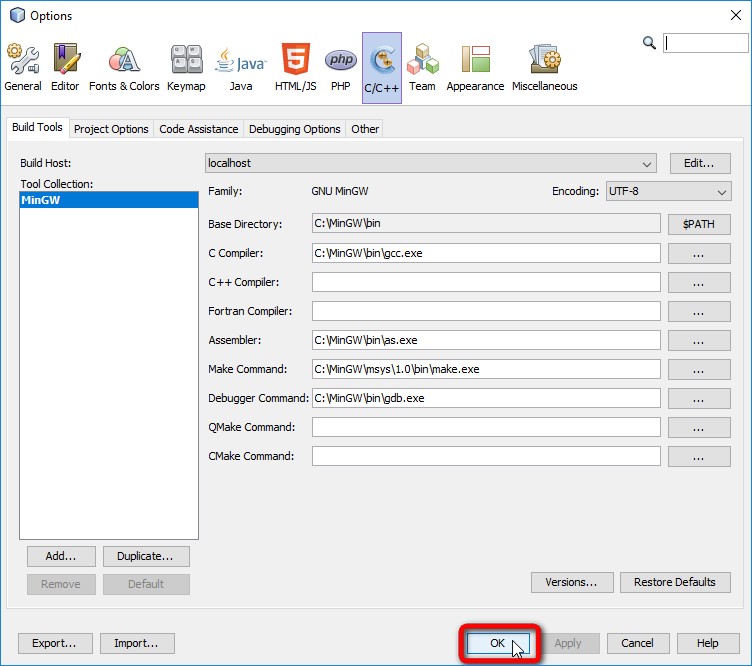Click the search magnifier icon
752x666 pixels.
point(649,43)
